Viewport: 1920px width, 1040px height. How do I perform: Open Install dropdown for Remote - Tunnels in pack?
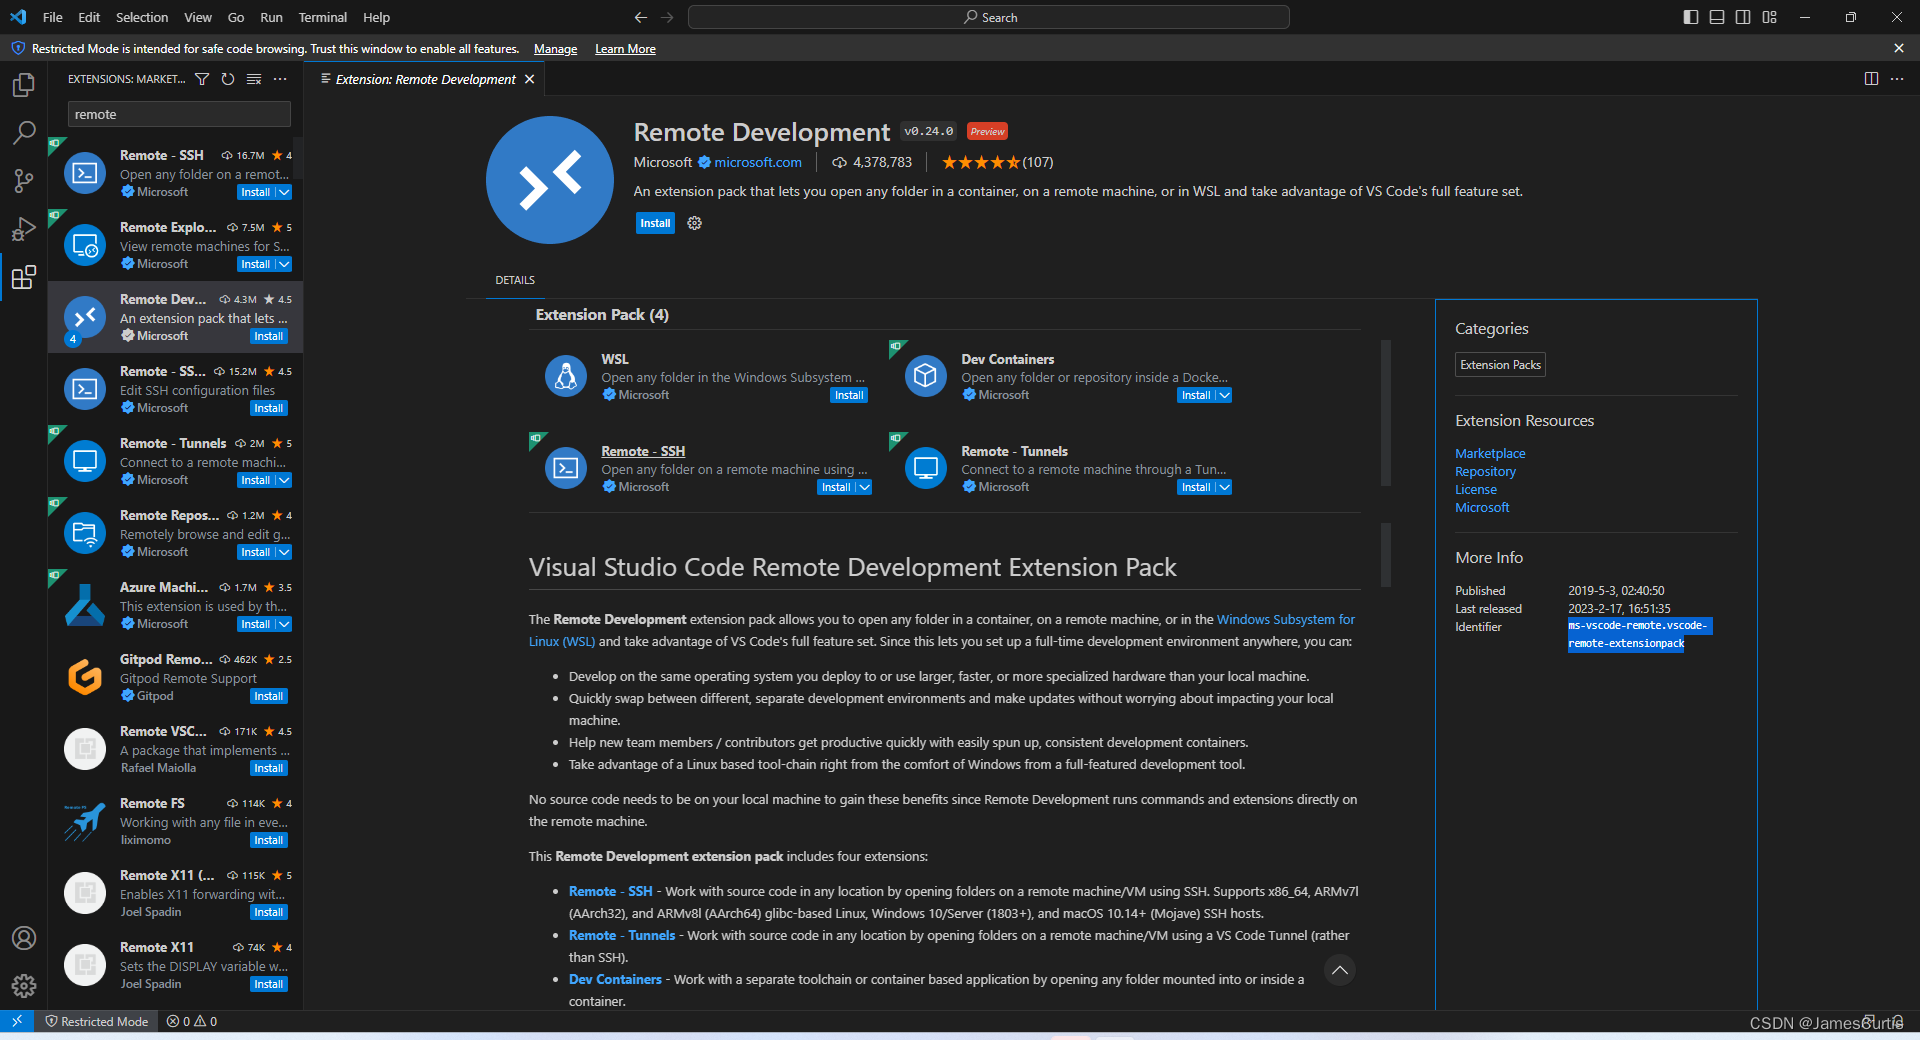pyautogui.click(x=1224, y=487)
